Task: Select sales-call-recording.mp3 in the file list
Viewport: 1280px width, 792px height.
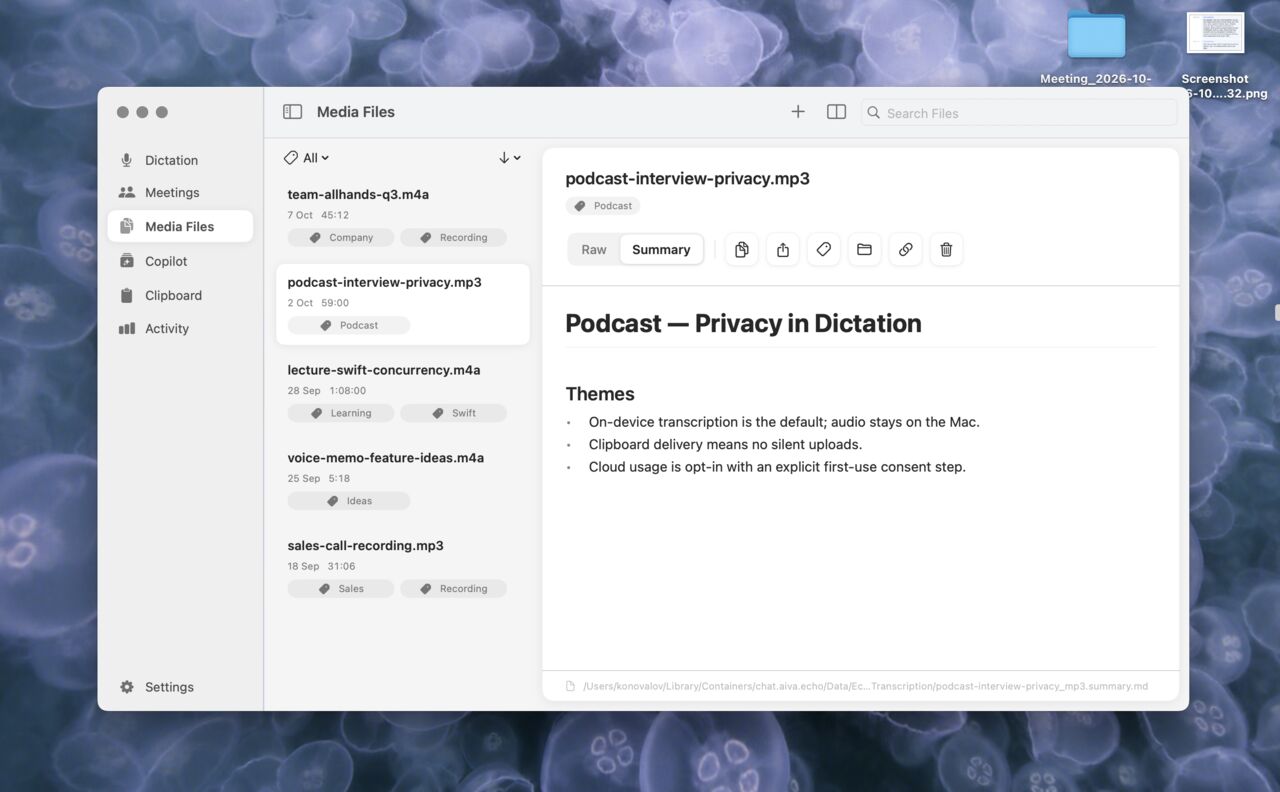Action: pyautogui.click(x=403, y=567)
